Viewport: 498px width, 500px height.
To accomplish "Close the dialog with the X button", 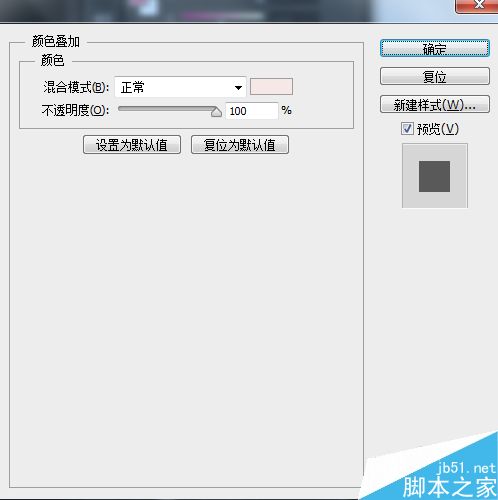I will pos(477,6).
